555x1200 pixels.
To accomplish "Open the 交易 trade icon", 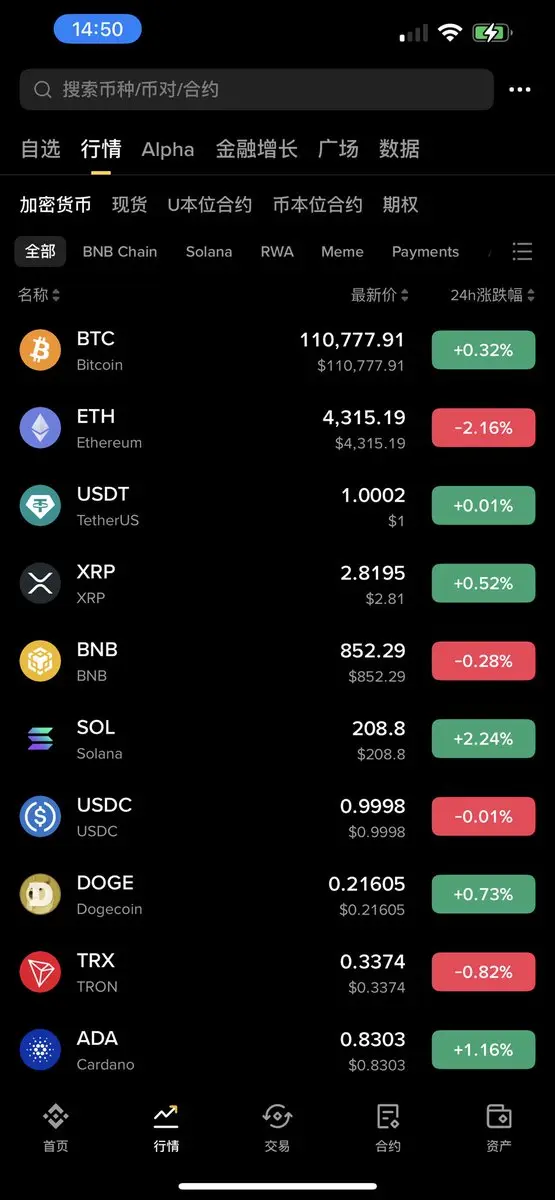I will click(277, 1116).
